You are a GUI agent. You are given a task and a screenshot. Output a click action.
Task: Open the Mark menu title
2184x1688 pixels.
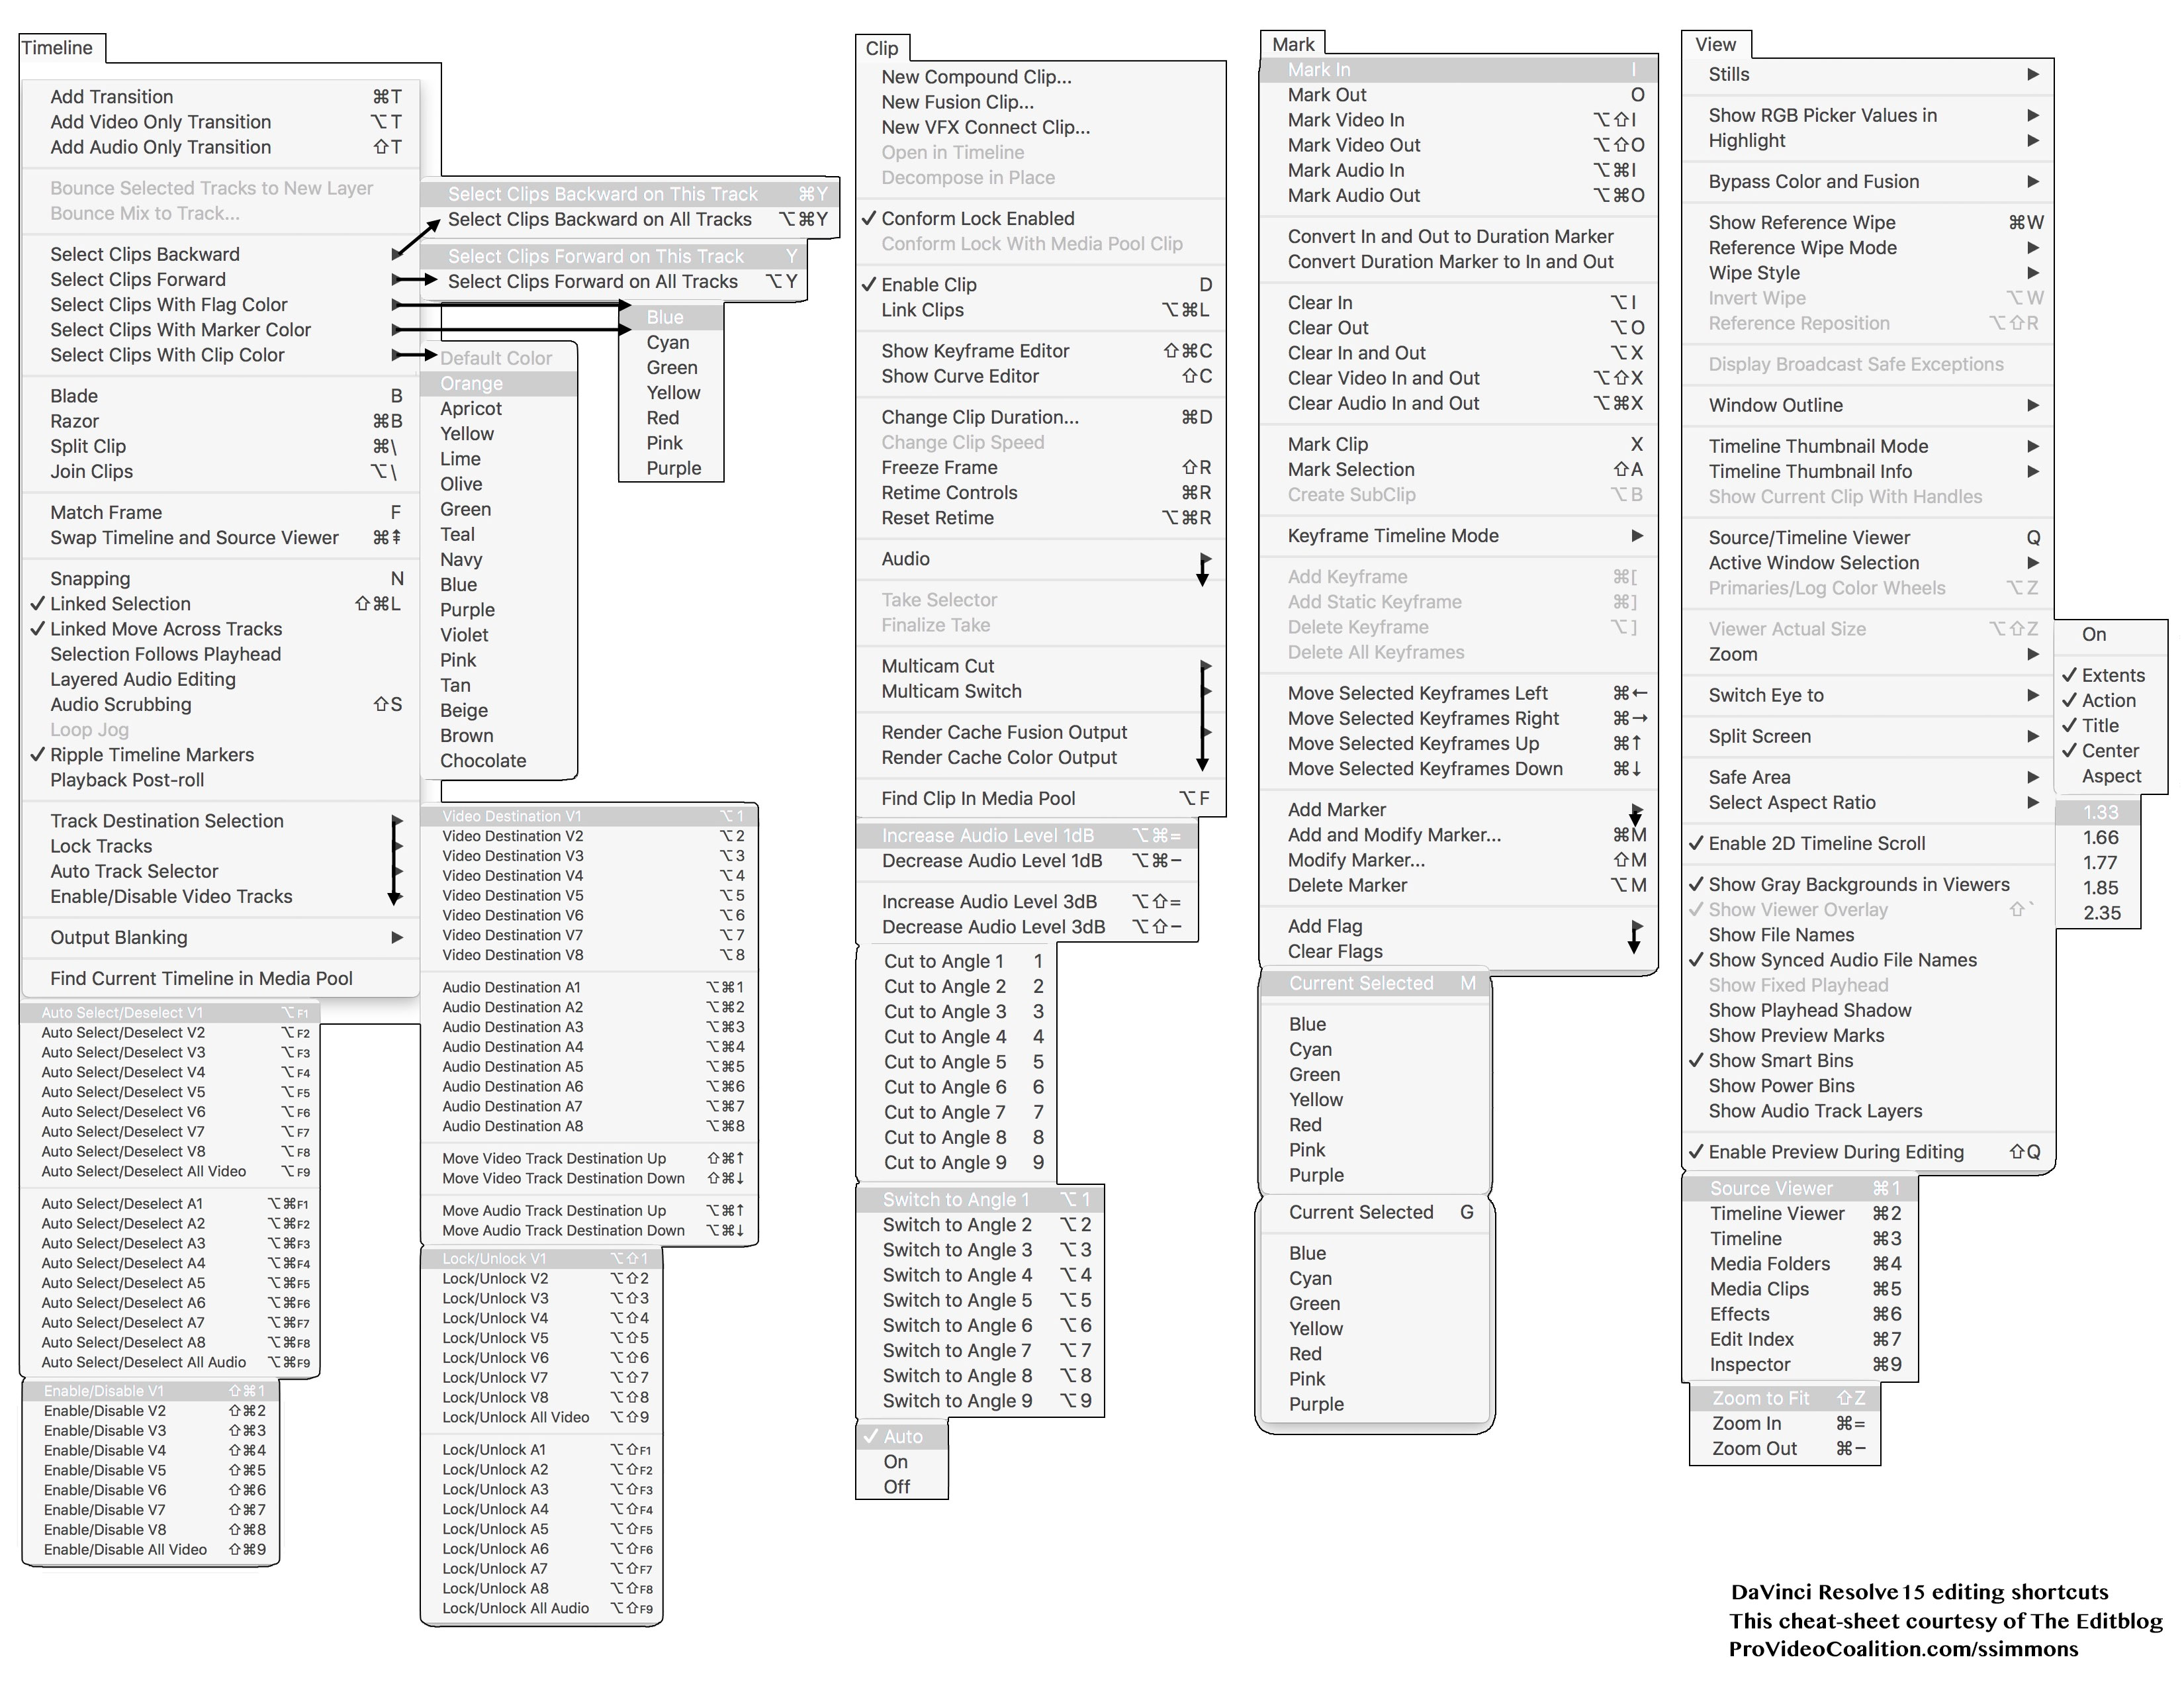click(1293, 44)
